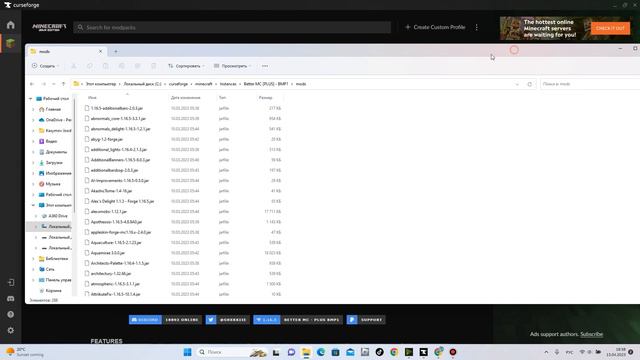Open Explorer's See more ellipsis menu
The height and width of the screenshot is (360, 640).
[x=265, y=66]
